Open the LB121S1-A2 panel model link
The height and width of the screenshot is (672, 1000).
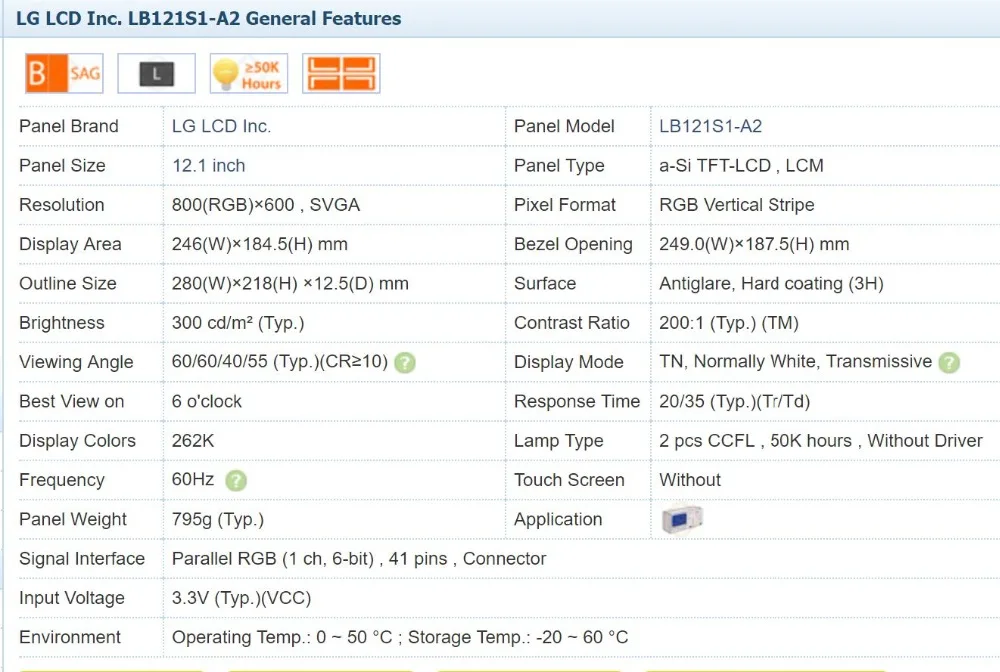710,126
